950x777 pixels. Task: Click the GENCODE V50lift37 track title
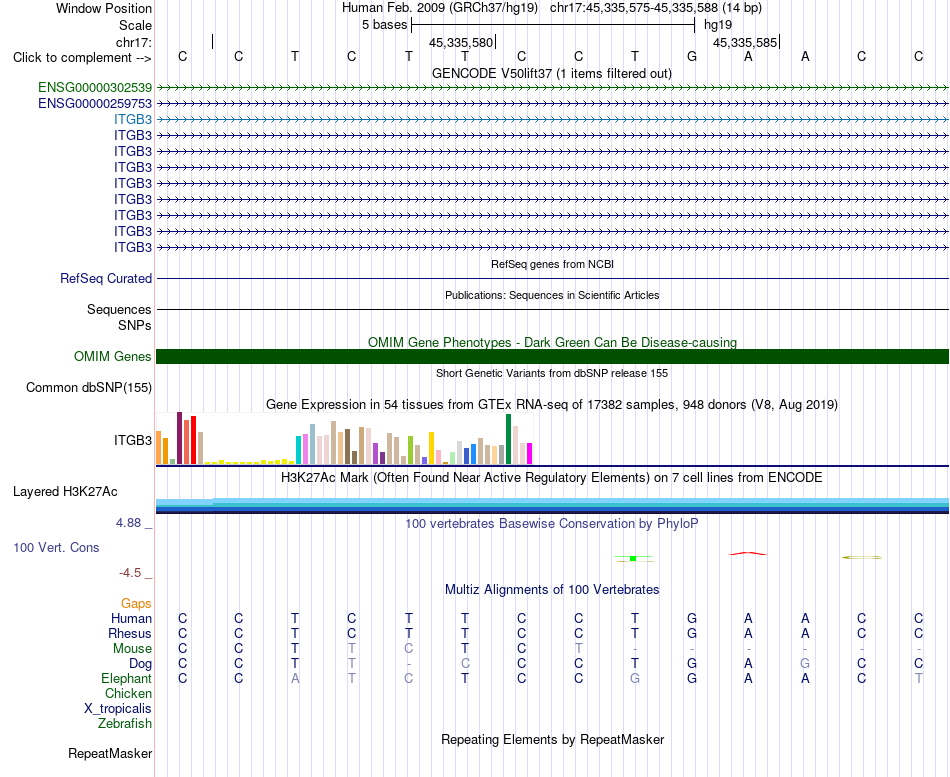click(x=552, y=73)
